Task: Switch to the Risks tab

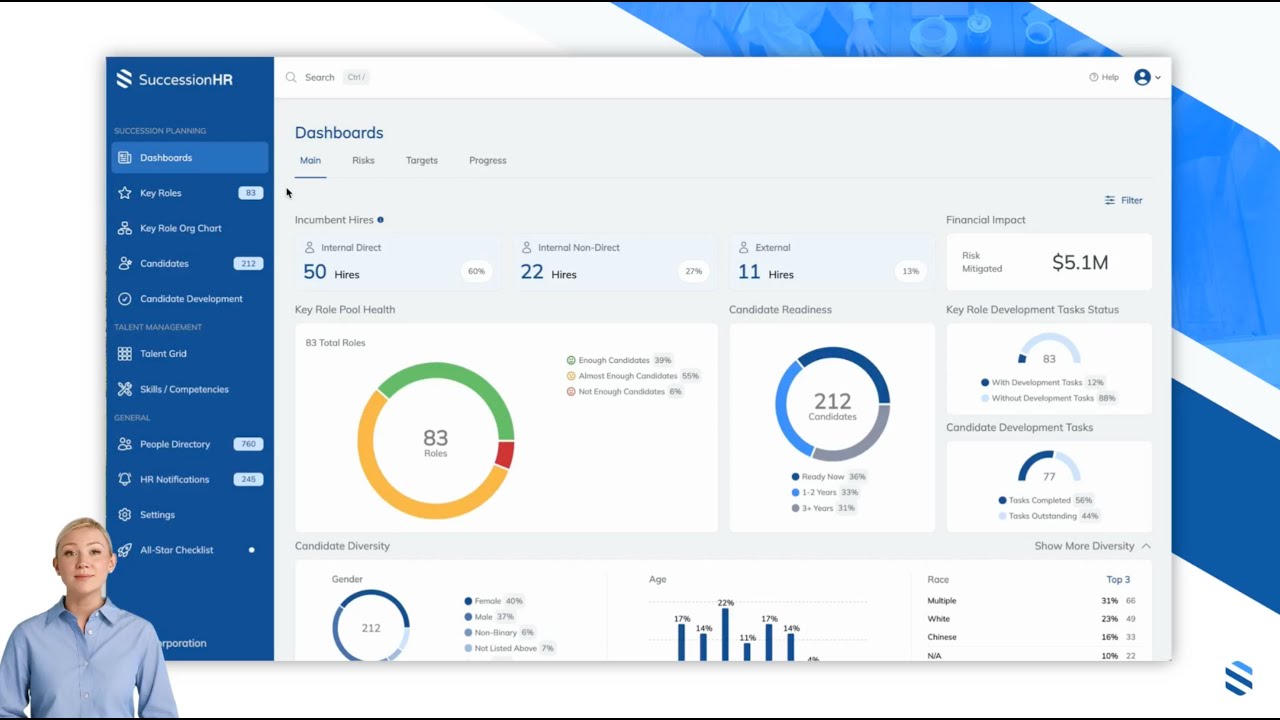Action: [x=363, y=160]
